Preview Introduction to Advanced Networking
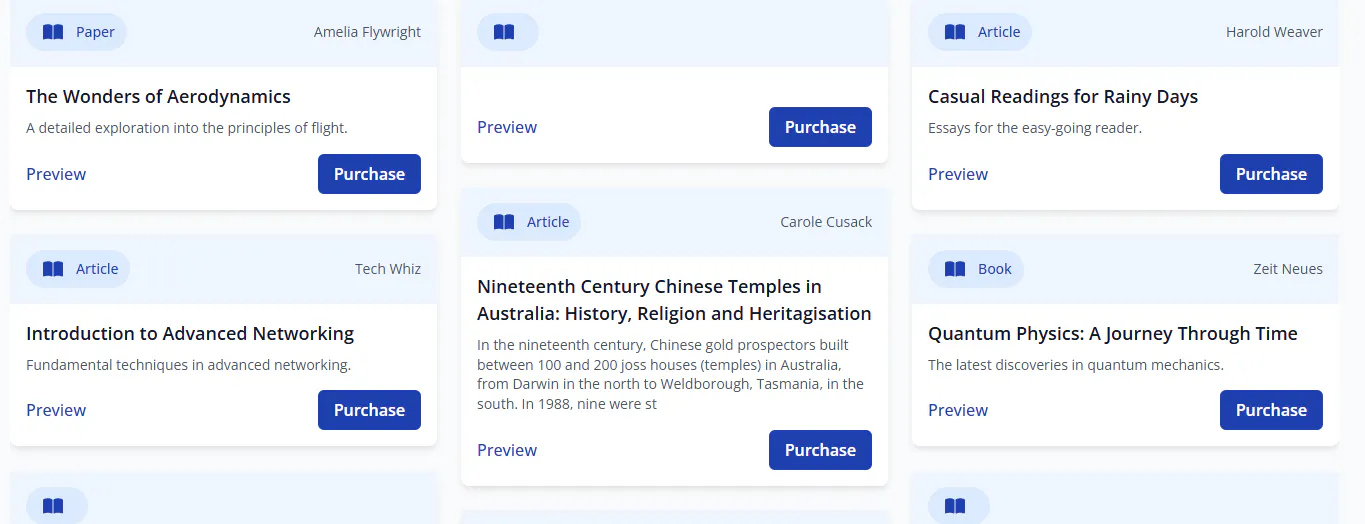1365x524 pixels. pos(56,410)
